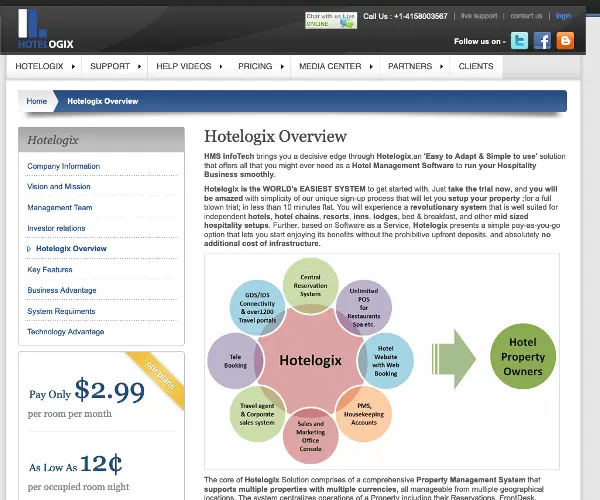Open Company Information from the sidebar
The height and width of the screenshot is (500, 600).
click(64, 166)
